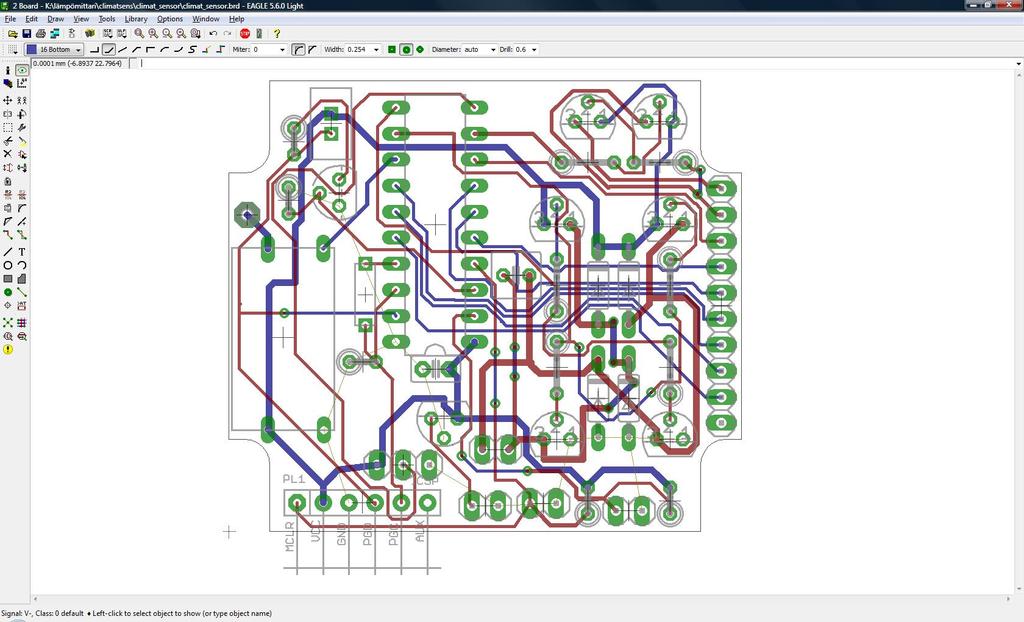Image resolution: width=1024 pixels, height=622 pixels.
Task: Toggle the Show eye tool
Action: pos(21,71)
